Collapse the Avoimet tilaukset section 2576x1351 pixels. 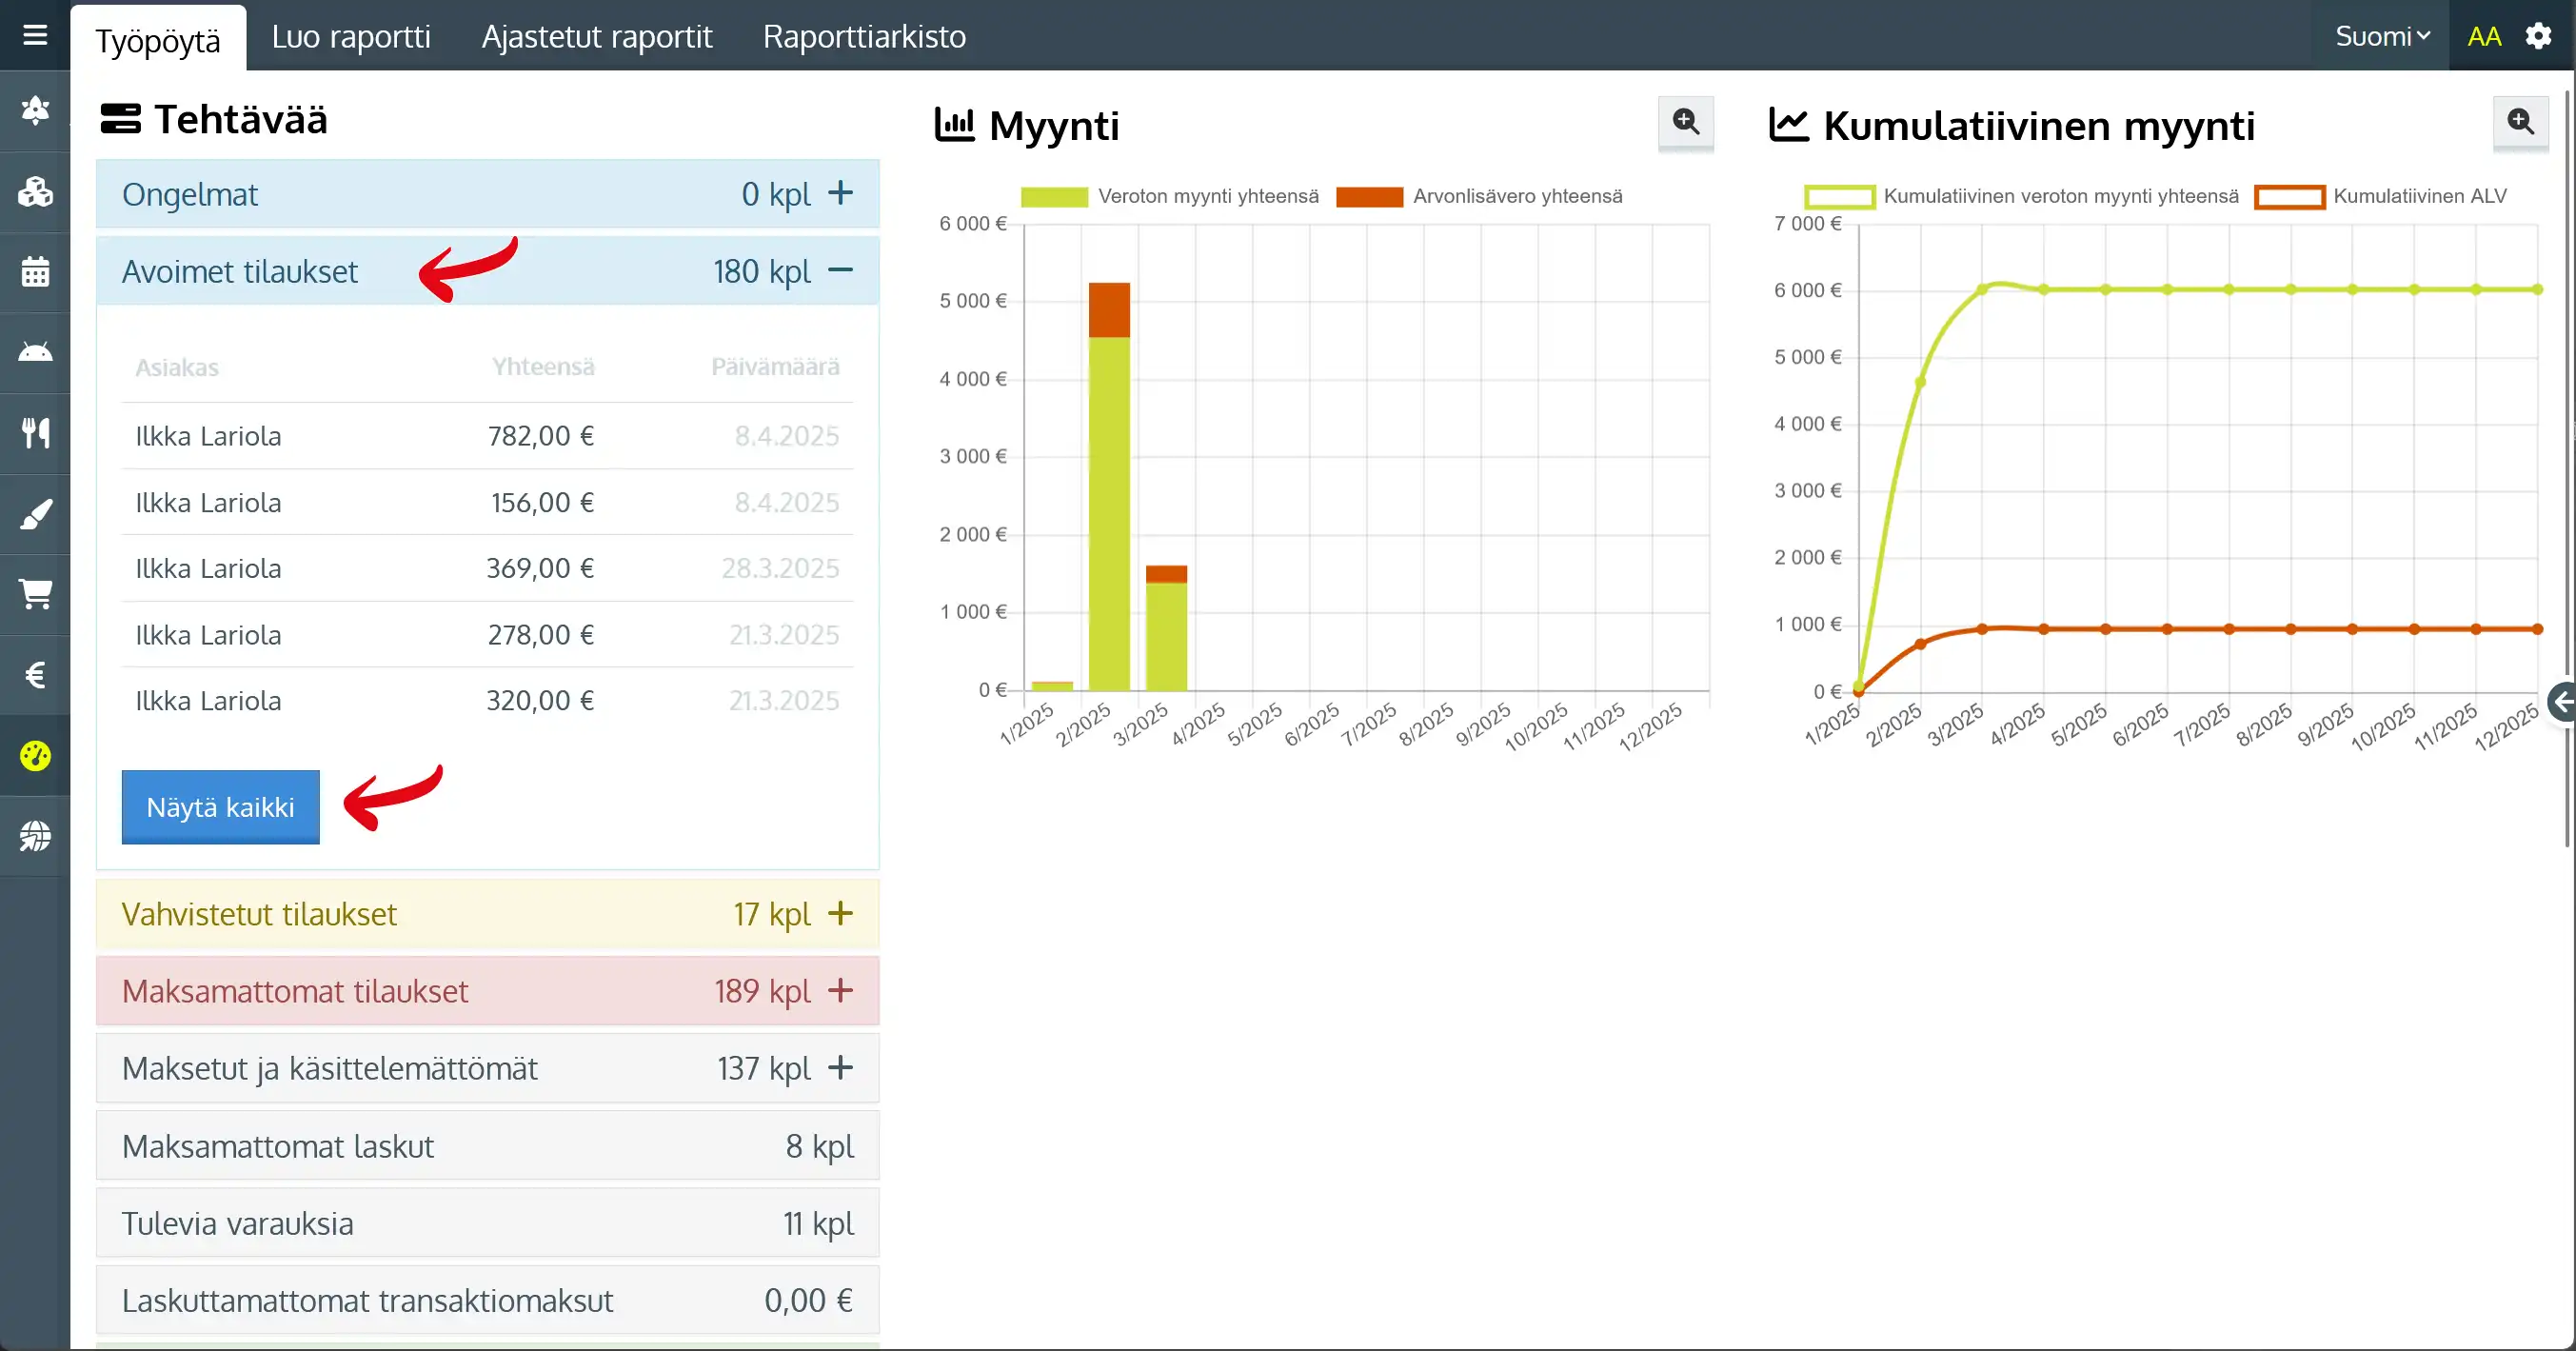[840, 271]
